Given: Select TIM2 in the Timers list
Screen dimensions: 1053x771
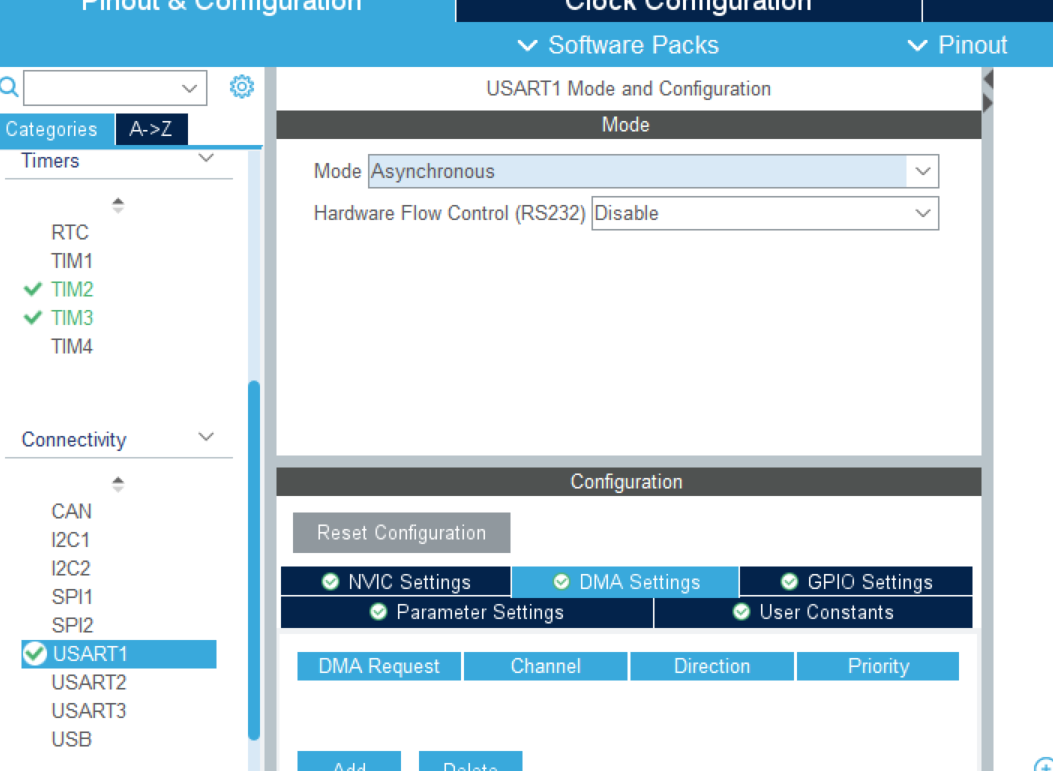Looking at the screenshot, I should point(72,289).
